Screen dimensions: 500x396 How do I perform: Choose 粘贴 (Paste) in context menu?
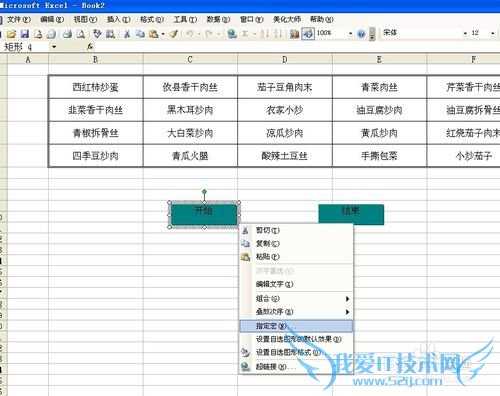pos(296,257)
